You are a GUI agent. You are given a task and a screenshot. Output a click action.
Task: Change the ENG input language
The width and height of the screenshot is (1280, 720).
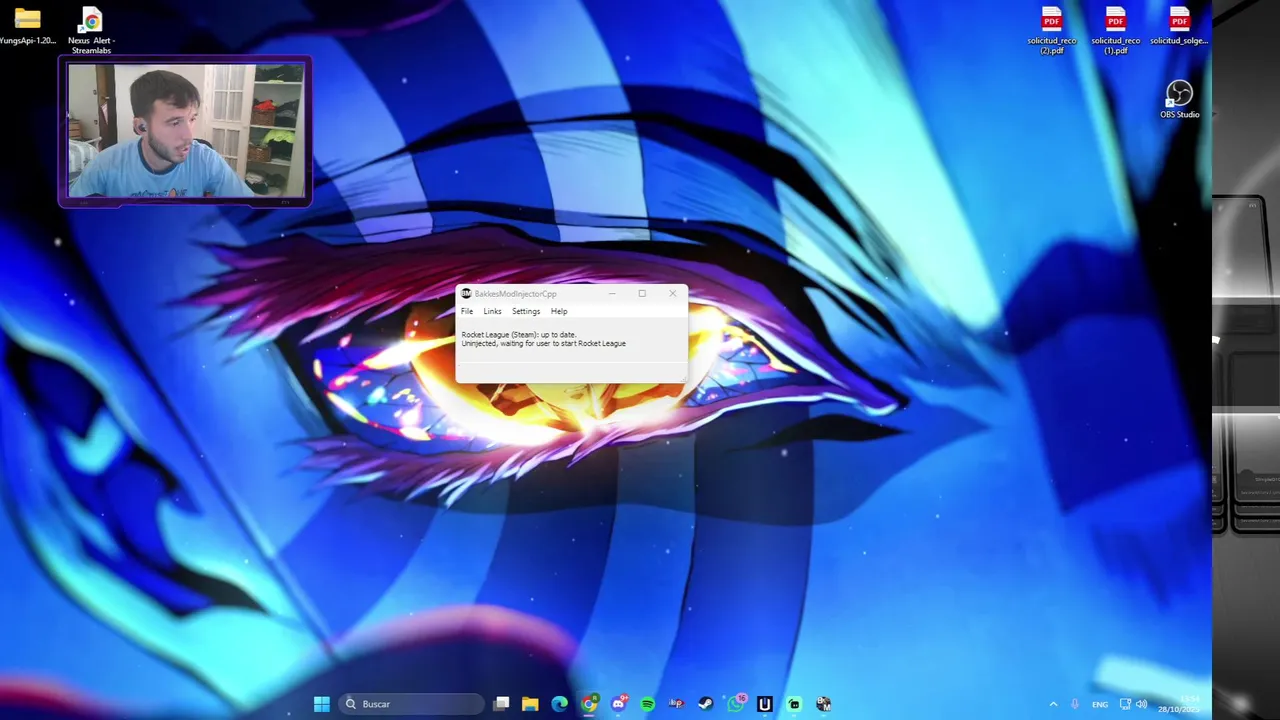[1100, 704]
